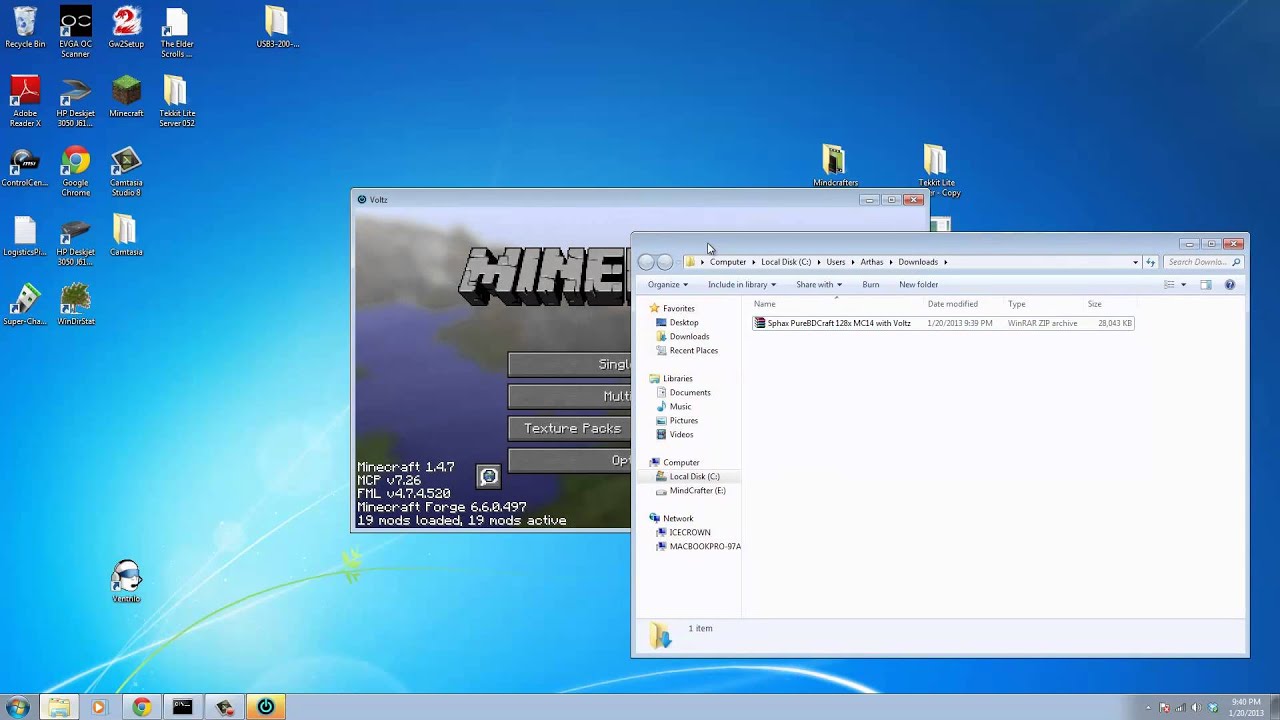Viewport: 1280px width, 720px height.
Task: Launch Google Chrome from desktop icon
Action: 75,171
